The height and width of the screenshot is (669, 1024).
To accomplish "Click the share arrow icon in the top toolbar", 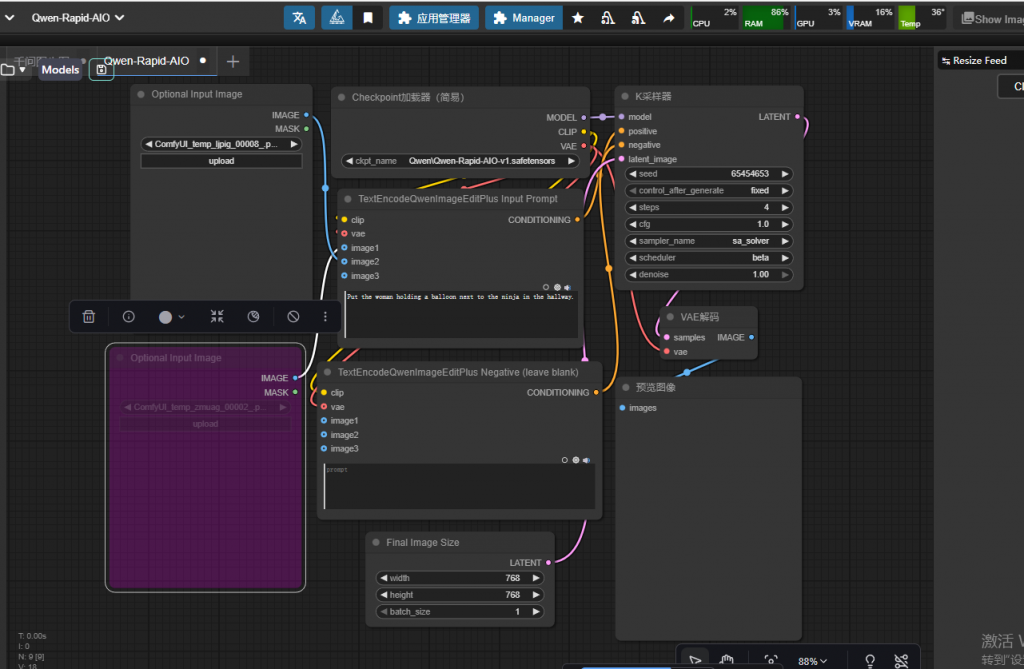I will (668, 18).
